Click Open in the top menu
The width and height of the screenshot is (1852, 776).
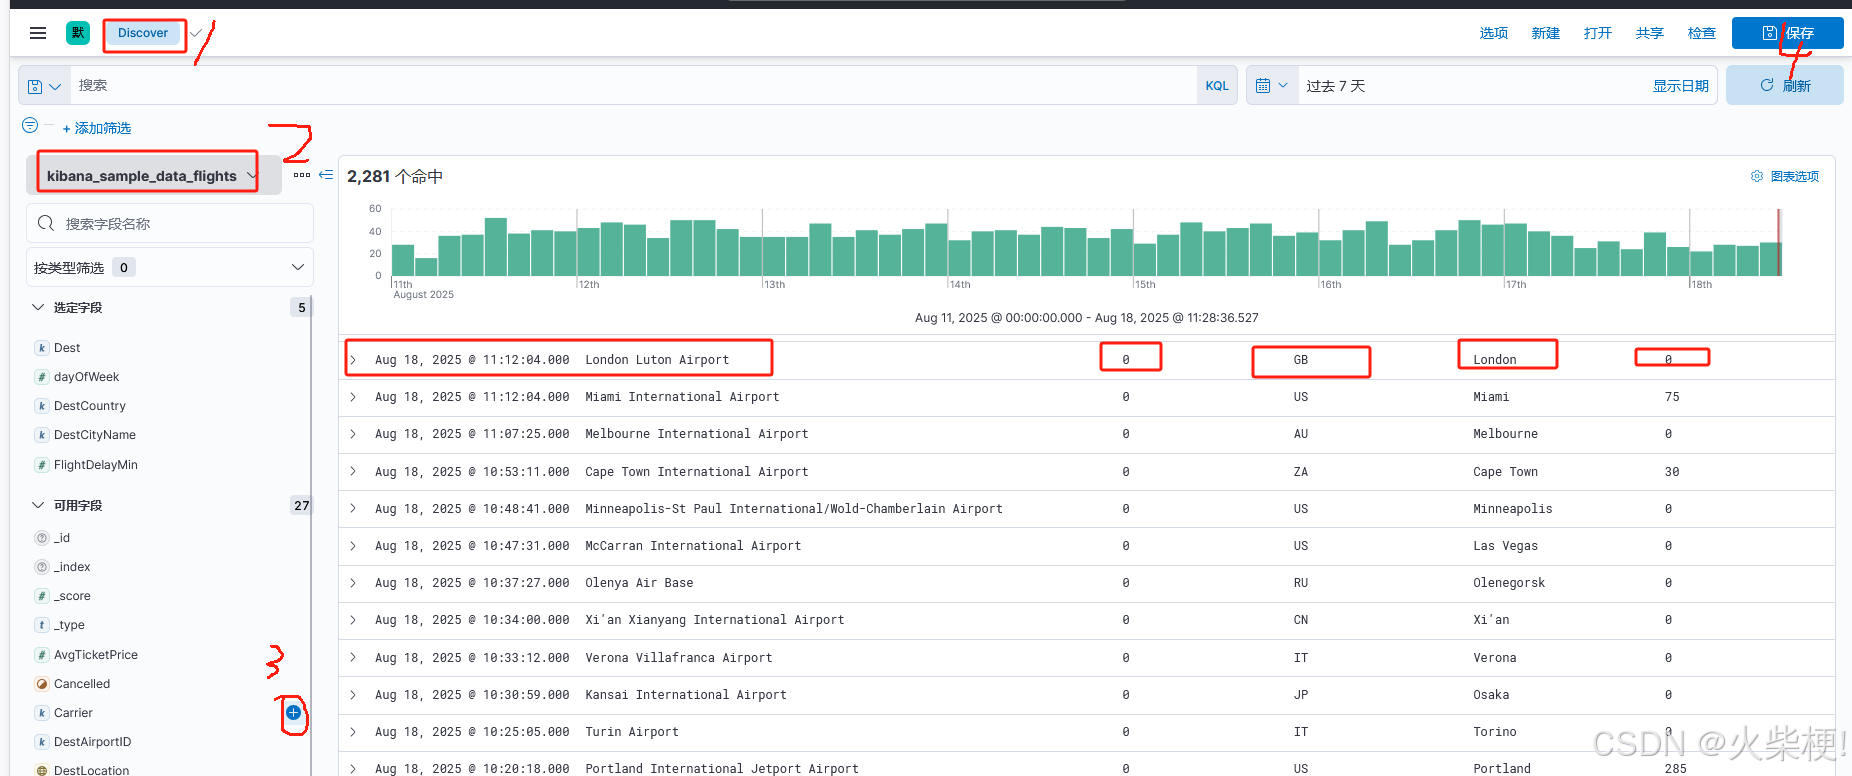tap(1598, 33)
